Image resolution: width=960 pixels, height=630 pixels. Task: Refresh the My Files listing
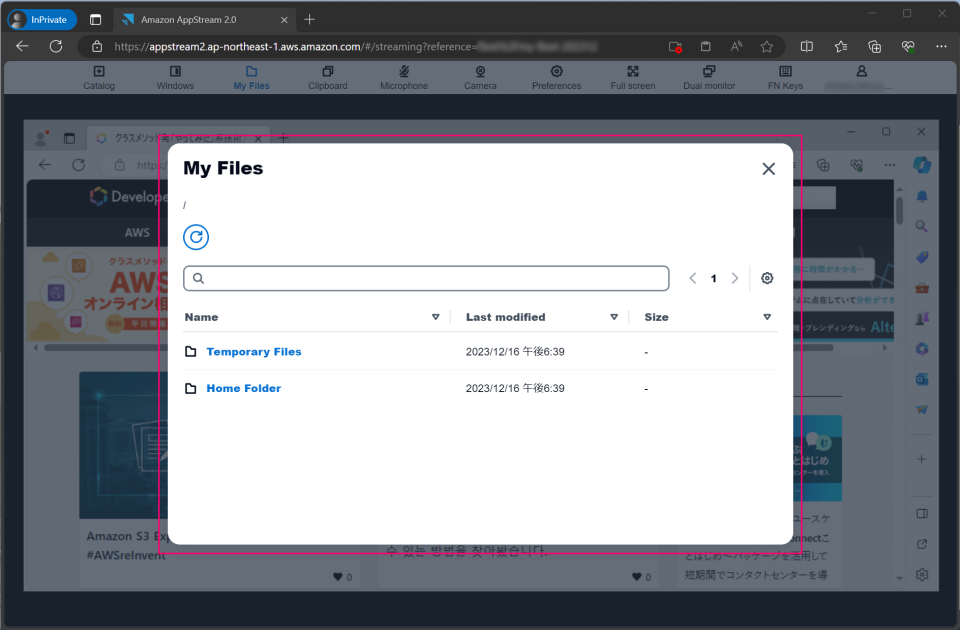pos(196,237)
